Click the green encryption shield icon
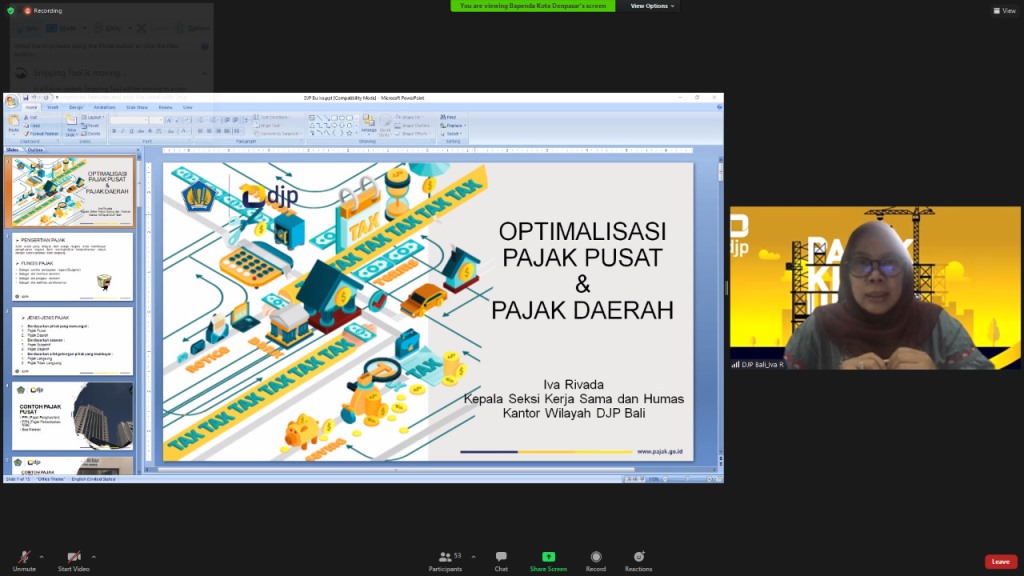1024x576 pixels. (10, 10)
